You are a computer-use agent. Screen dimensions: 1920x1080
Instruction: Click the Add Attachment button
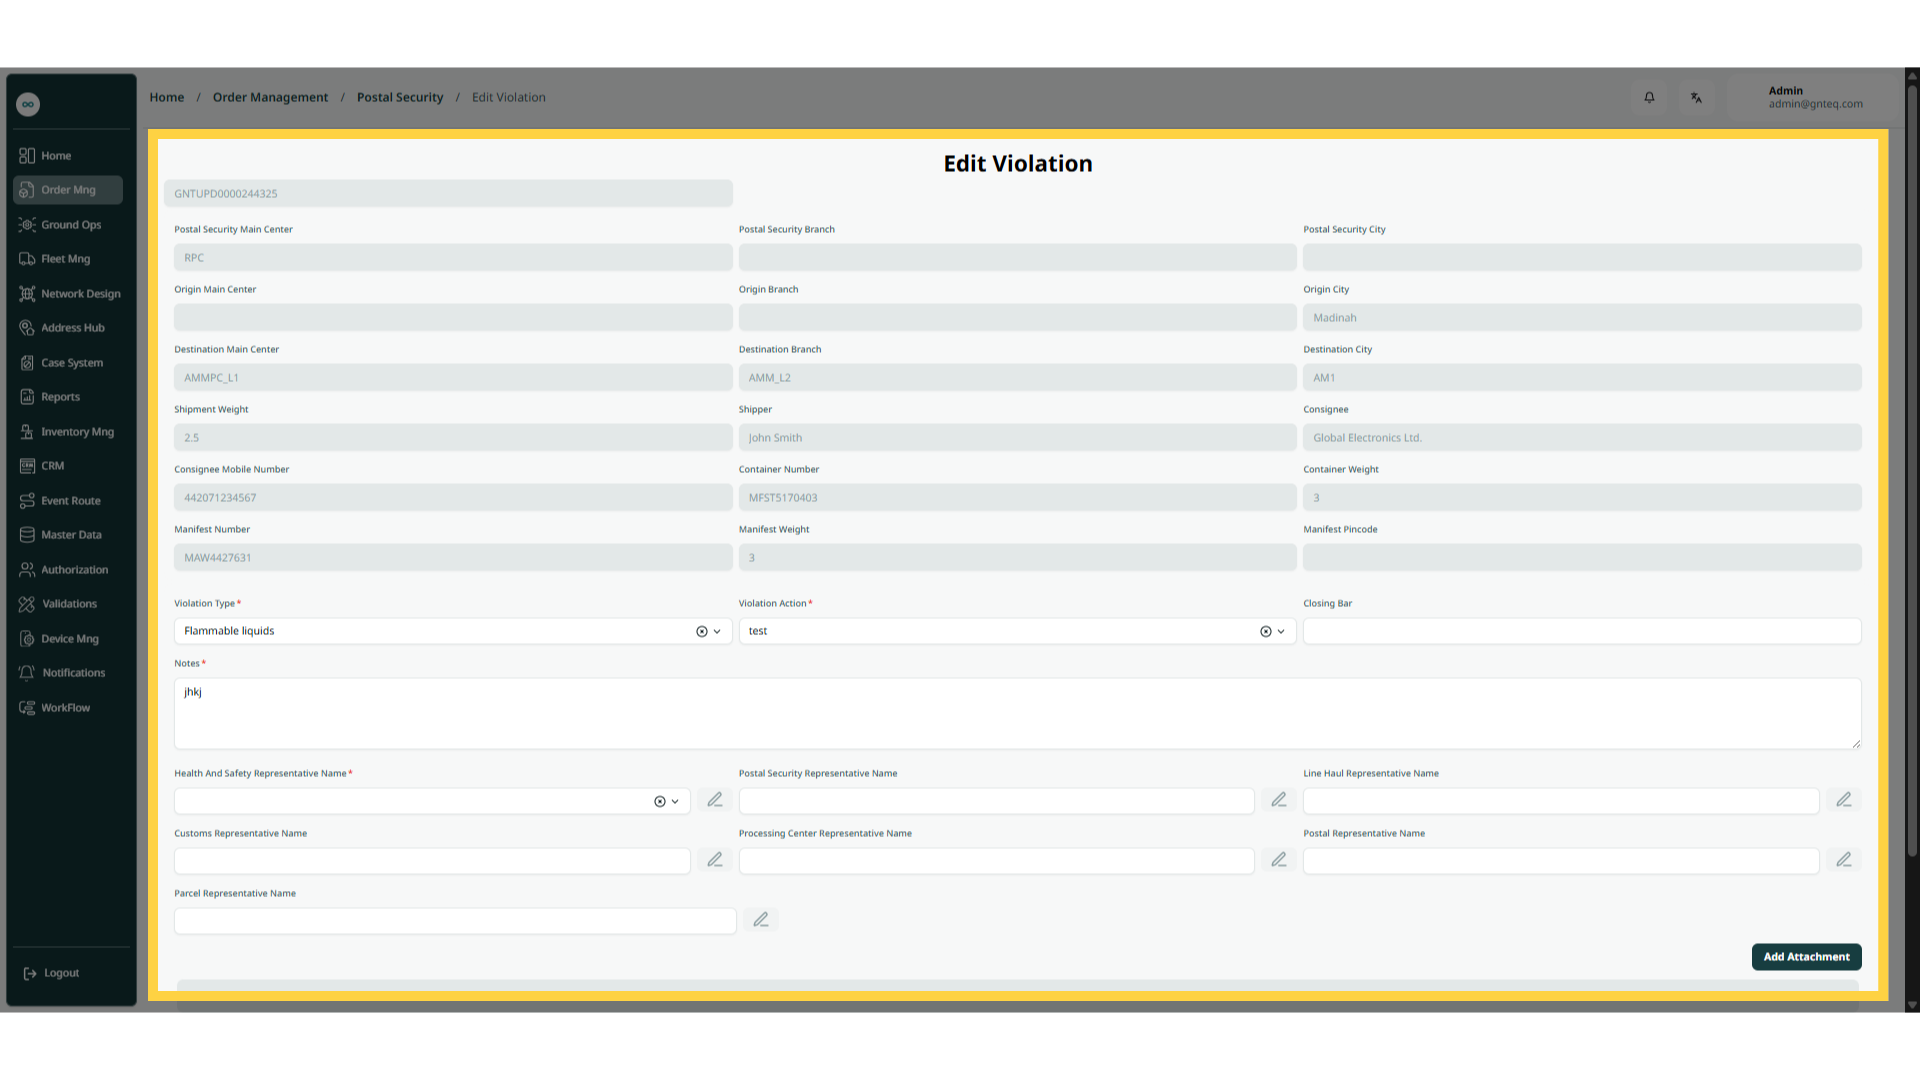[x=1806, y=957]
